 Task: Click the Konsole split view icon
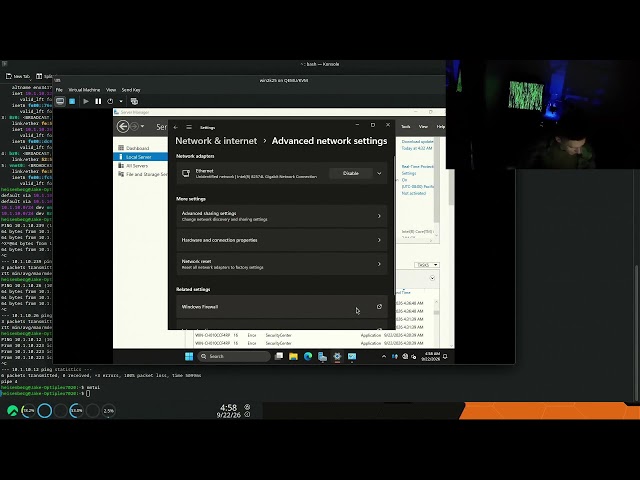tap(39, 76)
